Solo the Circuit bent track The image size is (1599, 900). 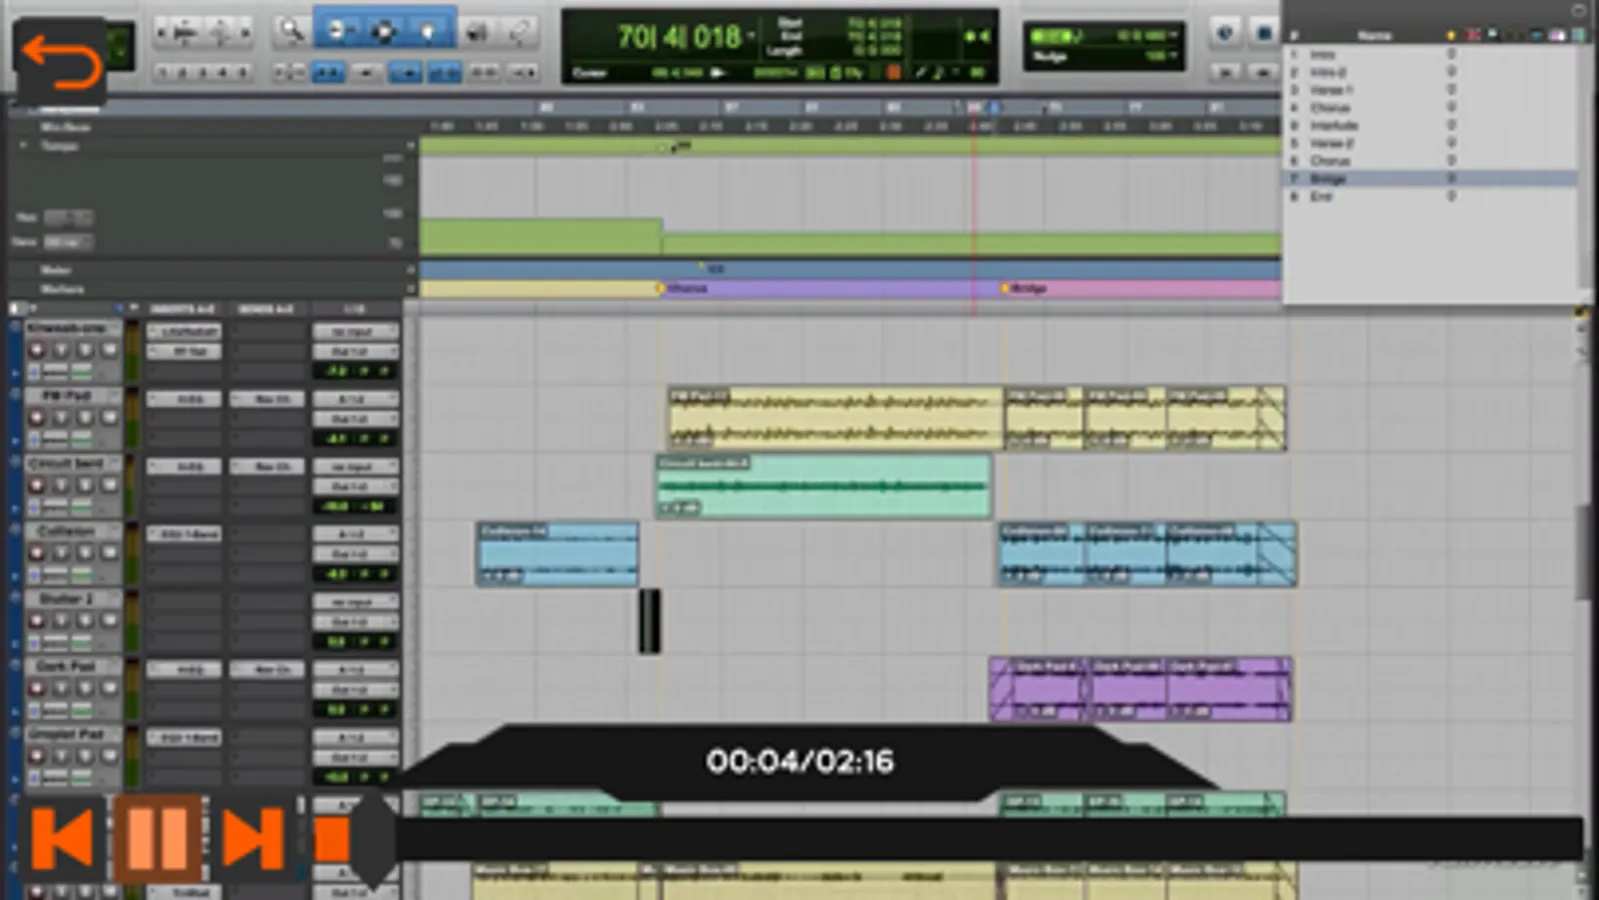(85, 485)
